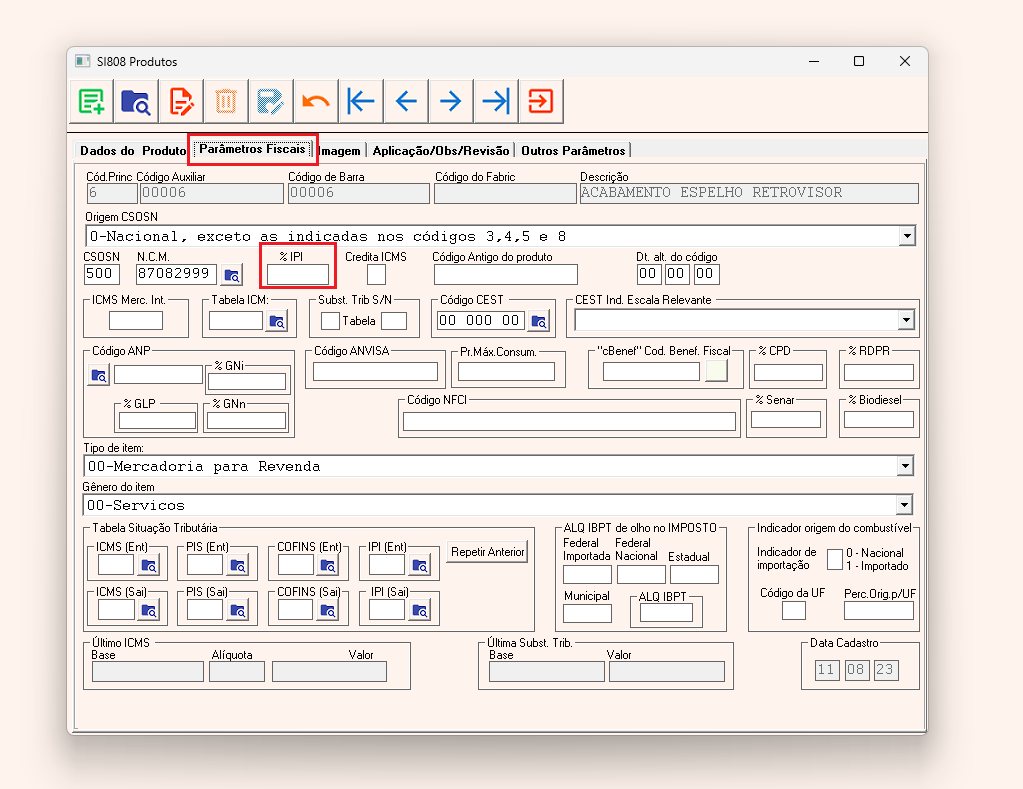Click the Código NFCI input field

coord(570,422)
